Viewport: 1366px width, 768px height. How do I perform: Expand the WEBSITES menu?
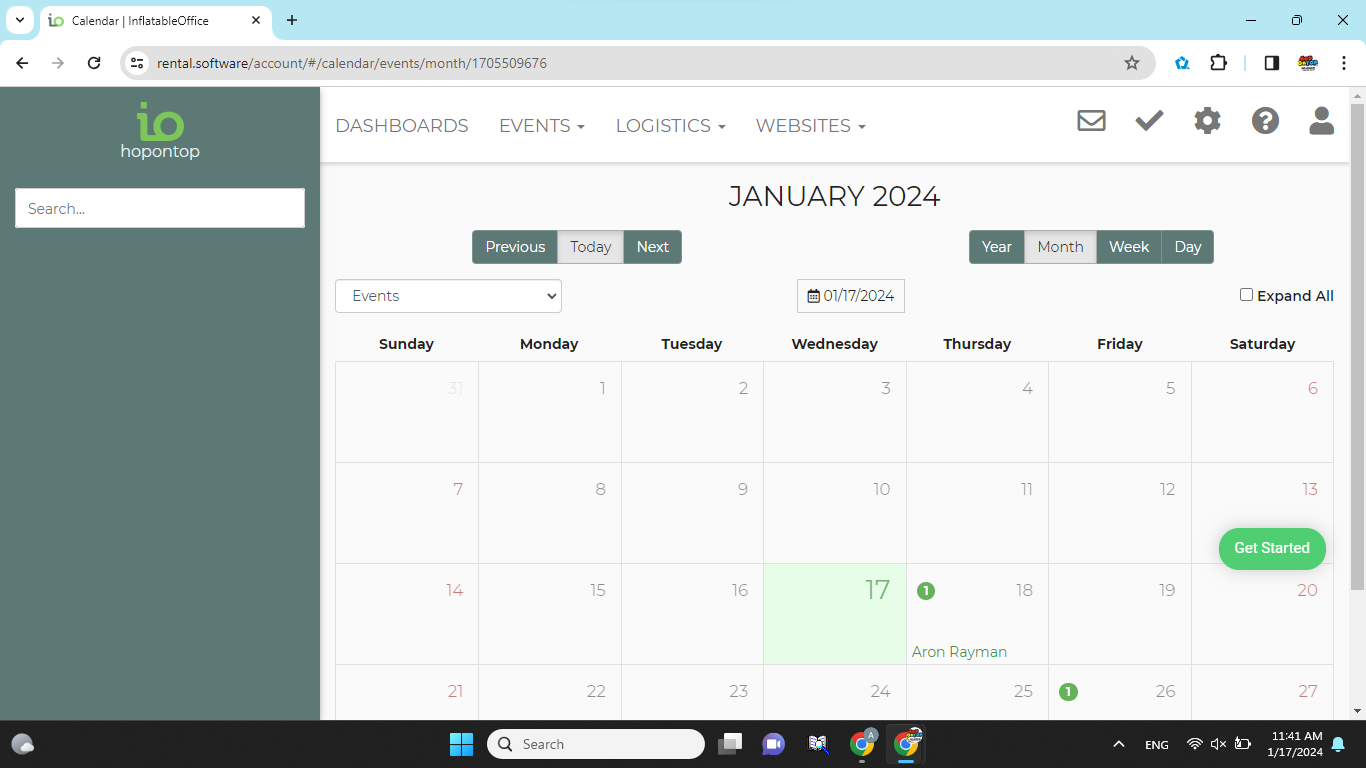click(x=810, y=126)
